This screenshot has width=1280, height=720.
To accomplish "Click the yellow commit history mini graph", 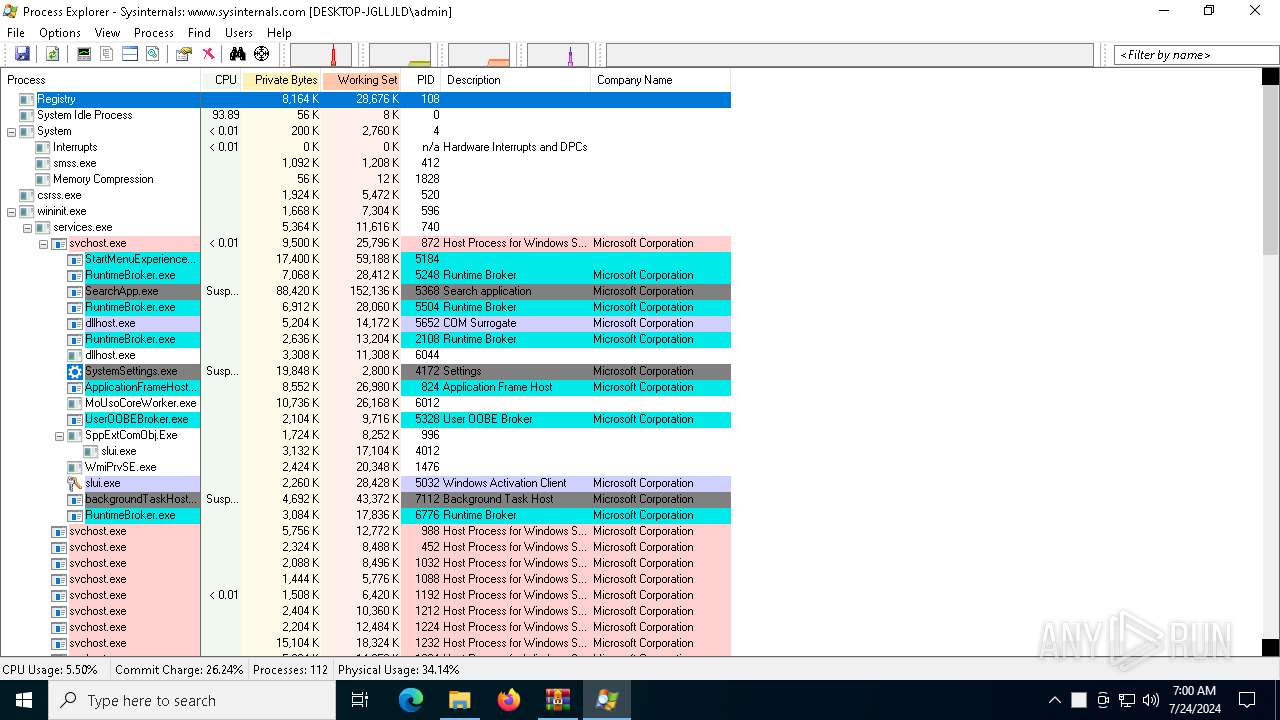I will click(x=400, y=55).
